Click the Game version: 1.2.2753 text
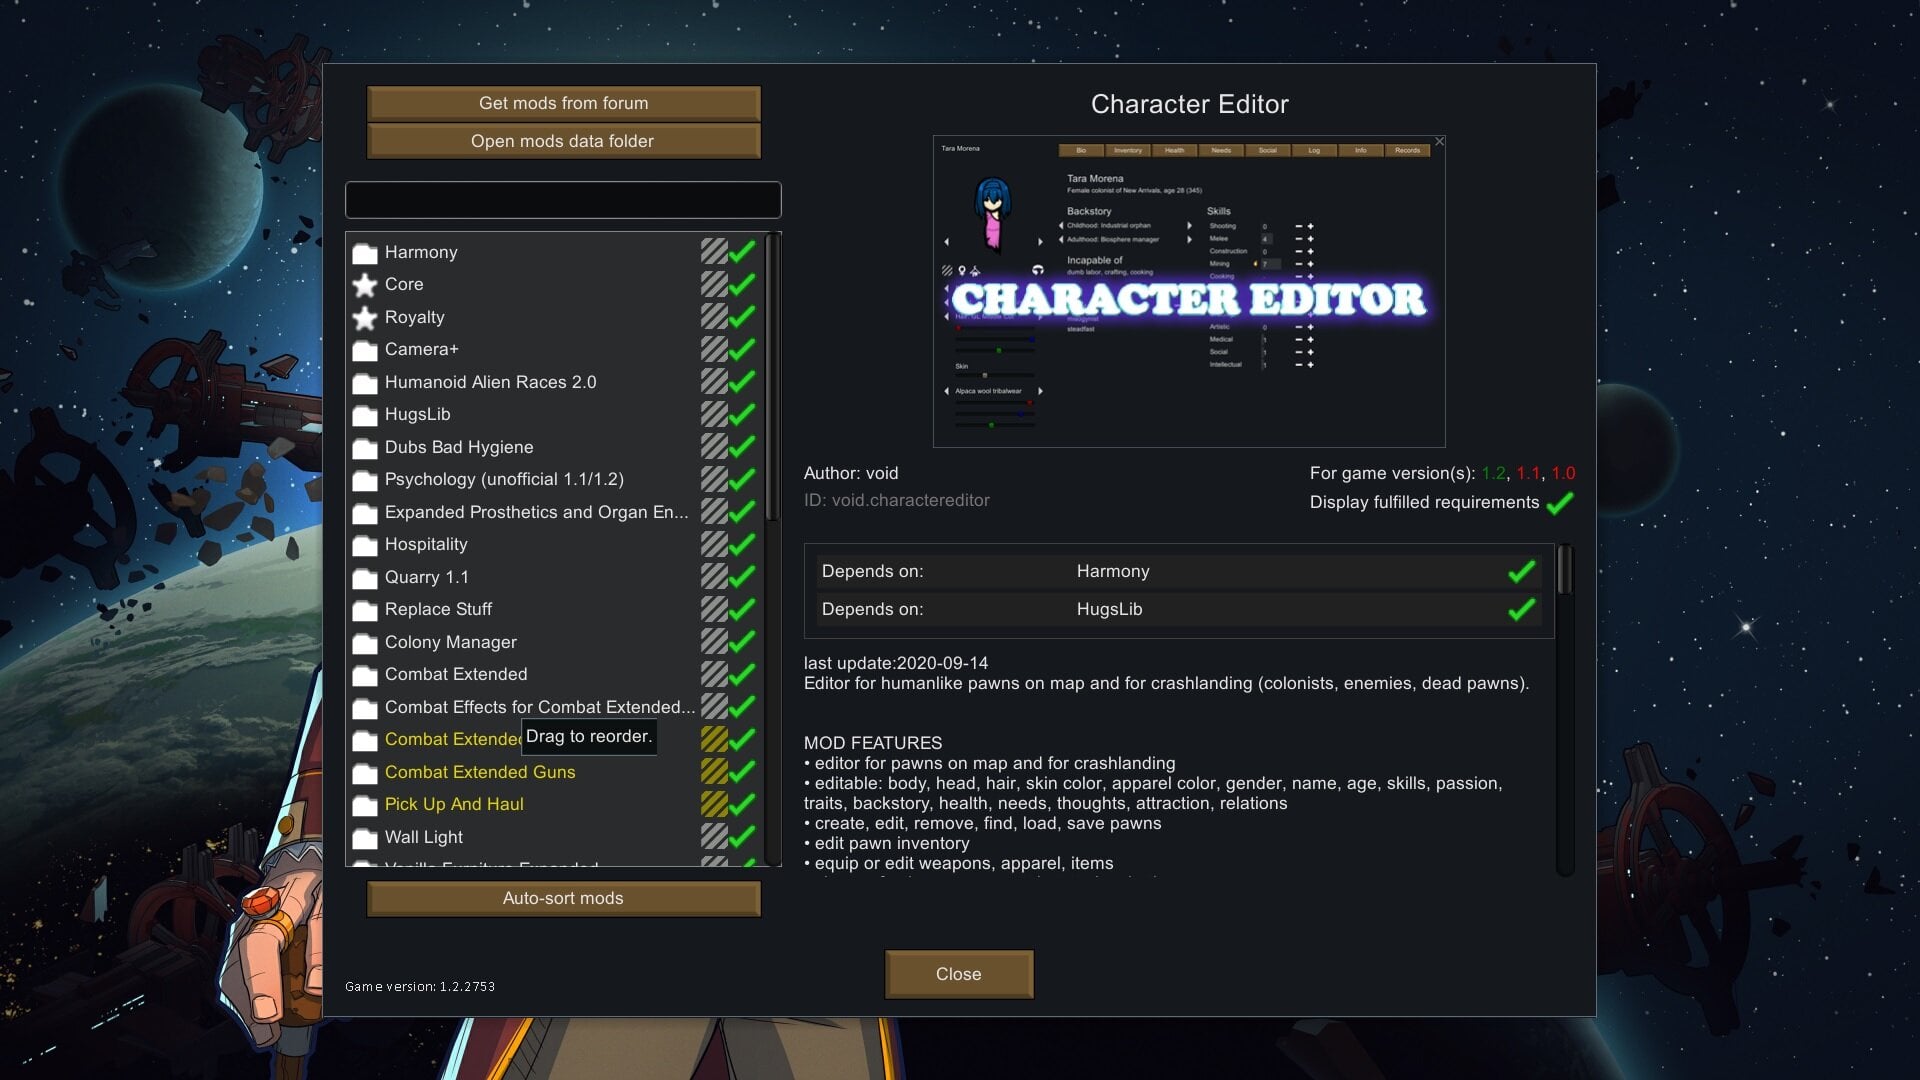This screenshot has height=1080, width=1920. coord(420,986)
